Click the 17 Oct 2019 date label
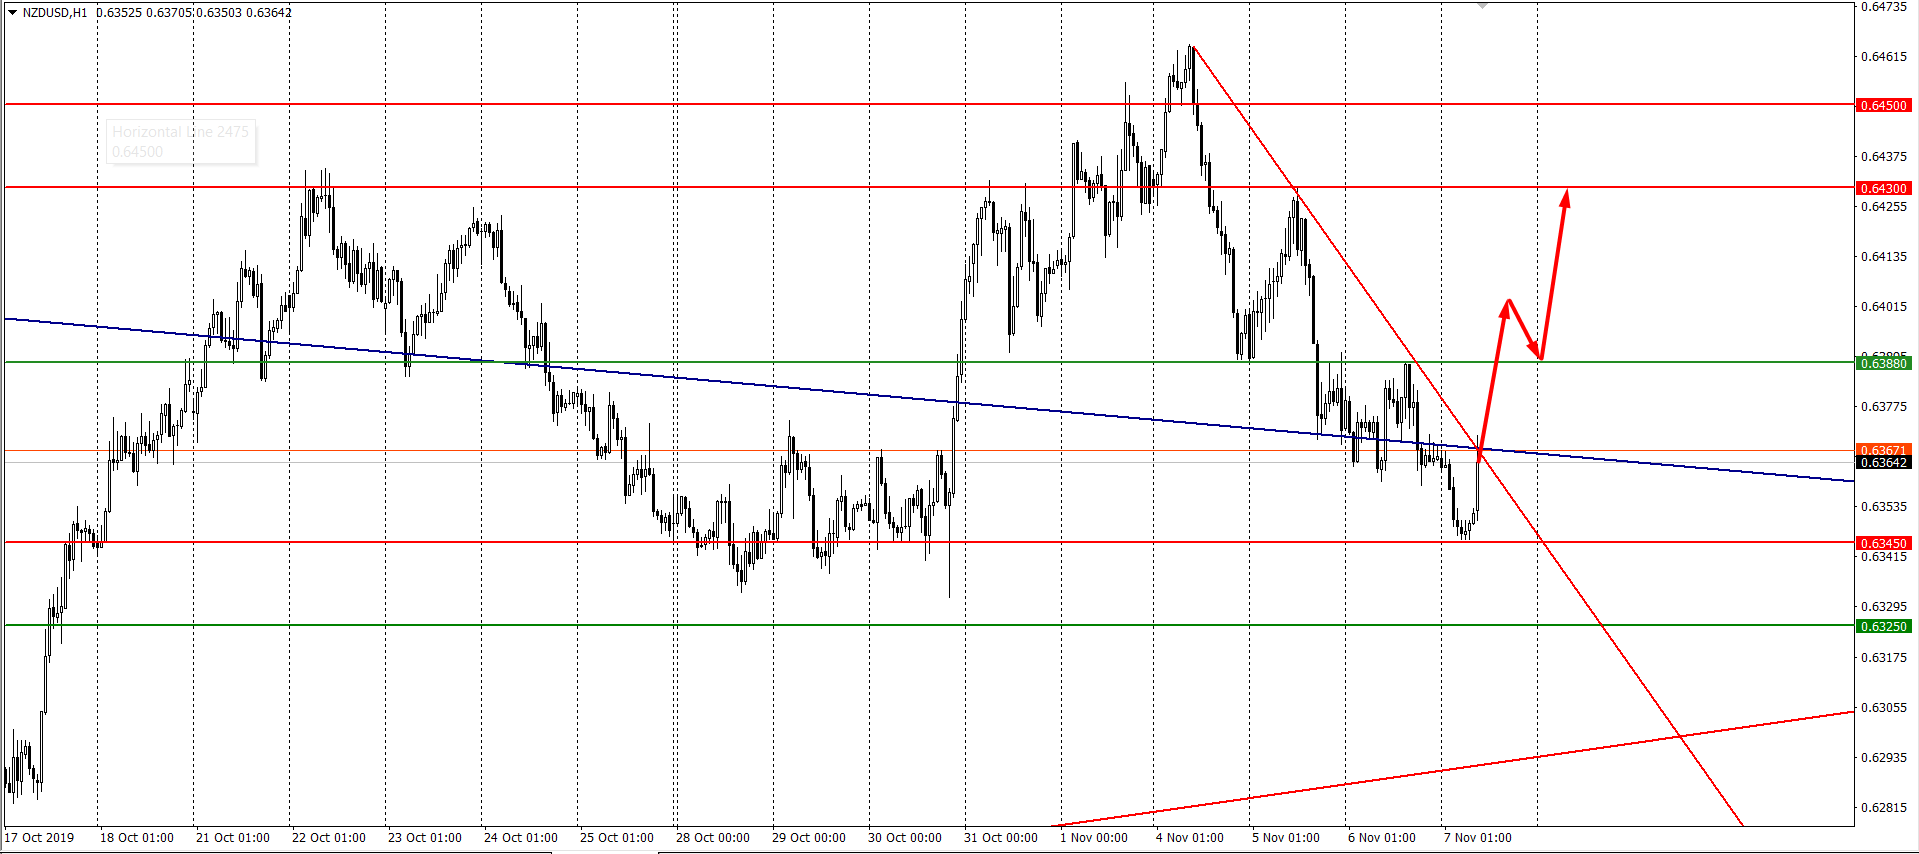The image size is (1919, 854). pyautogui.click(x=39, y=838)
